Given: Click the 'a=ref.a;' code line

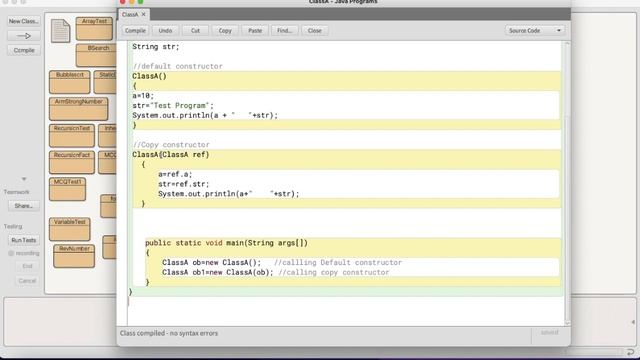Looking at the screenshot, I should [x=175, y=174].
